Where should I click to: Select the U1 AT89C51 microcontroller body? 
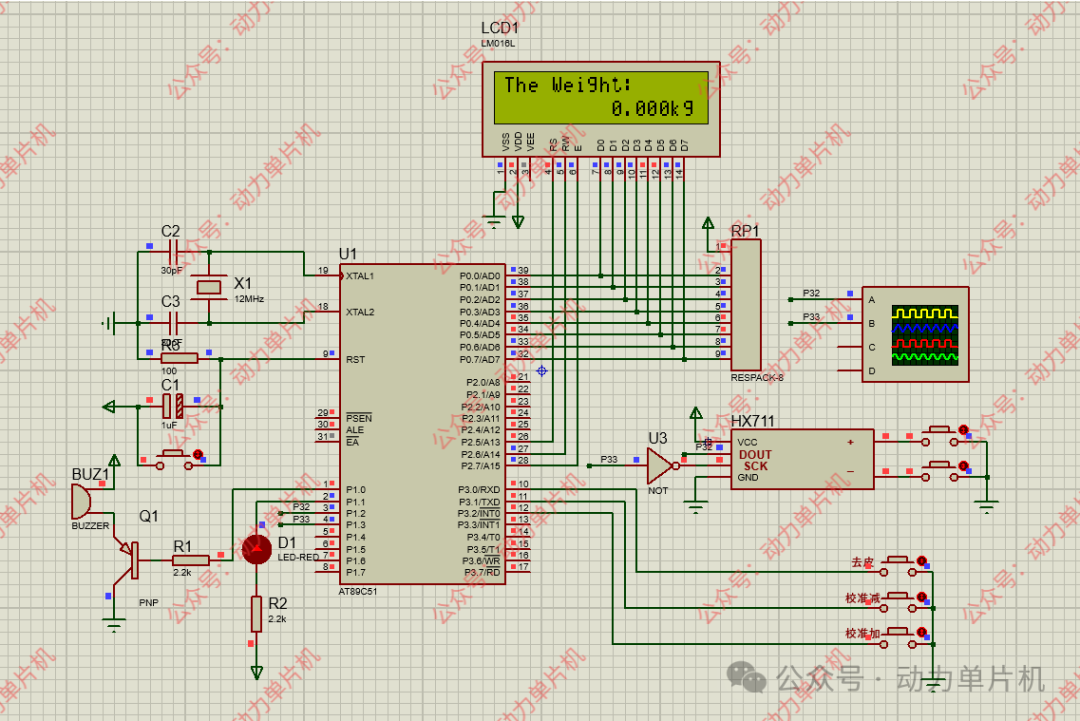pos(422,424)
